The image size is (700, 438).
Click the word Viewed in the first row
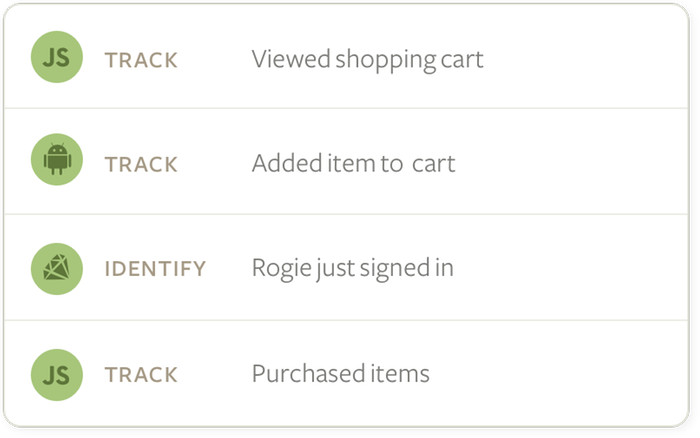click(291, 58)
